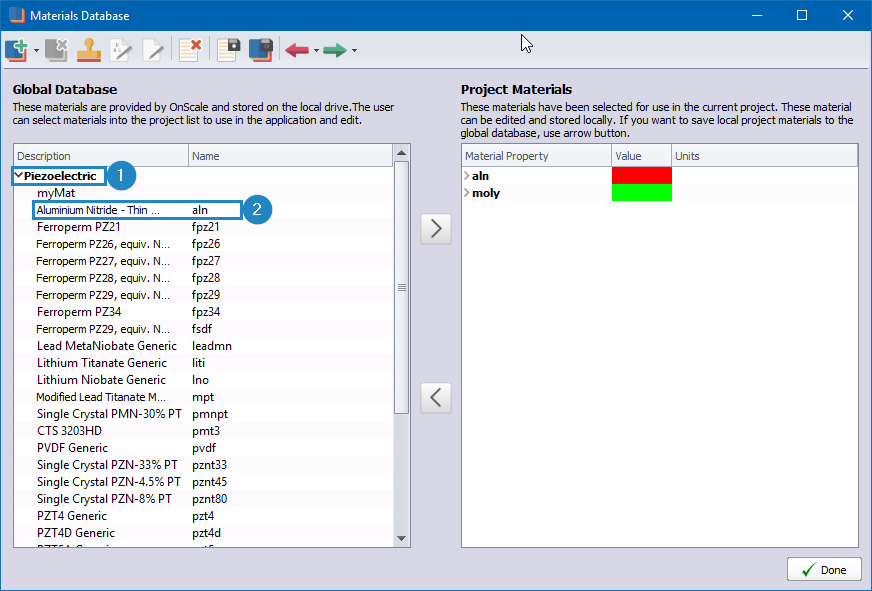Viewport: 872px width, 591px height.
Task: Click the add new material icon
Action: 16,50
